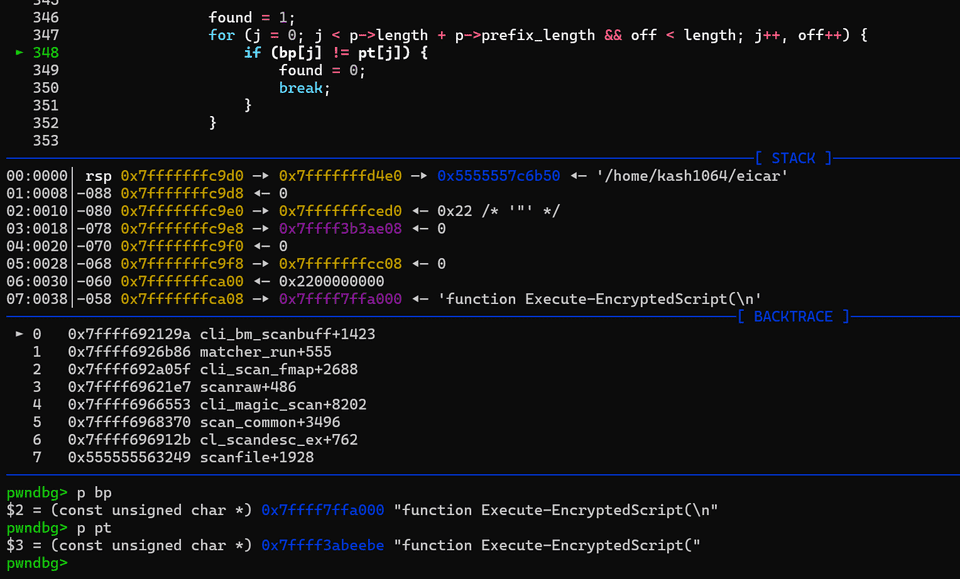Click the current-frame arrow beside backtrace frame 0
Viewport: 960px width, 579px height.
(18, 333)
